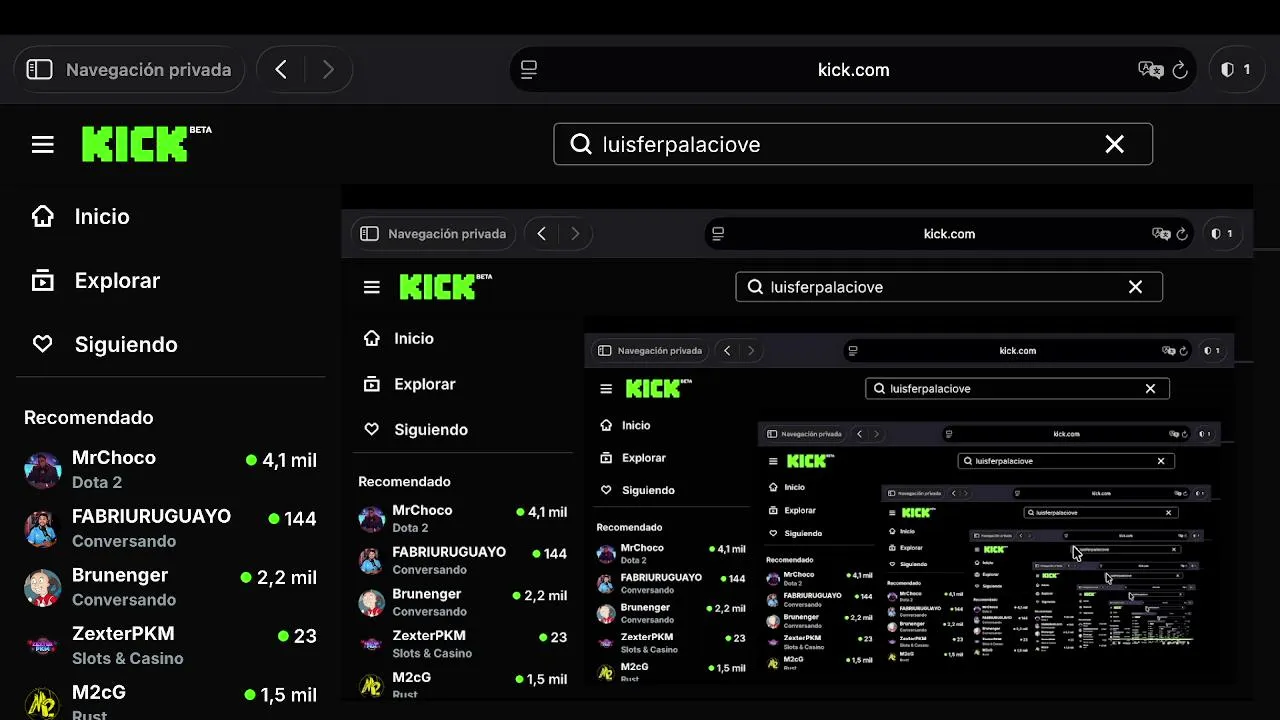Click the shield icon in the first nested copy
The width and height of the screenshot is (1280, 720).
coord(1216,234)
